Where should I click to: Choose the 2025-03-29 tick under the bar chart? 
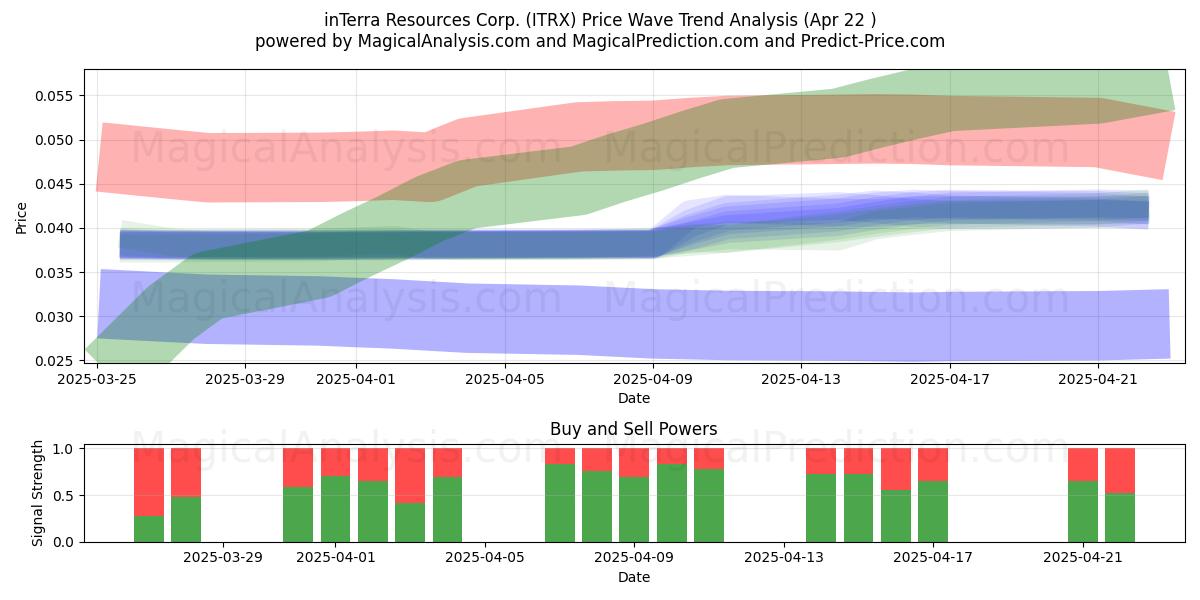point(223,558)
